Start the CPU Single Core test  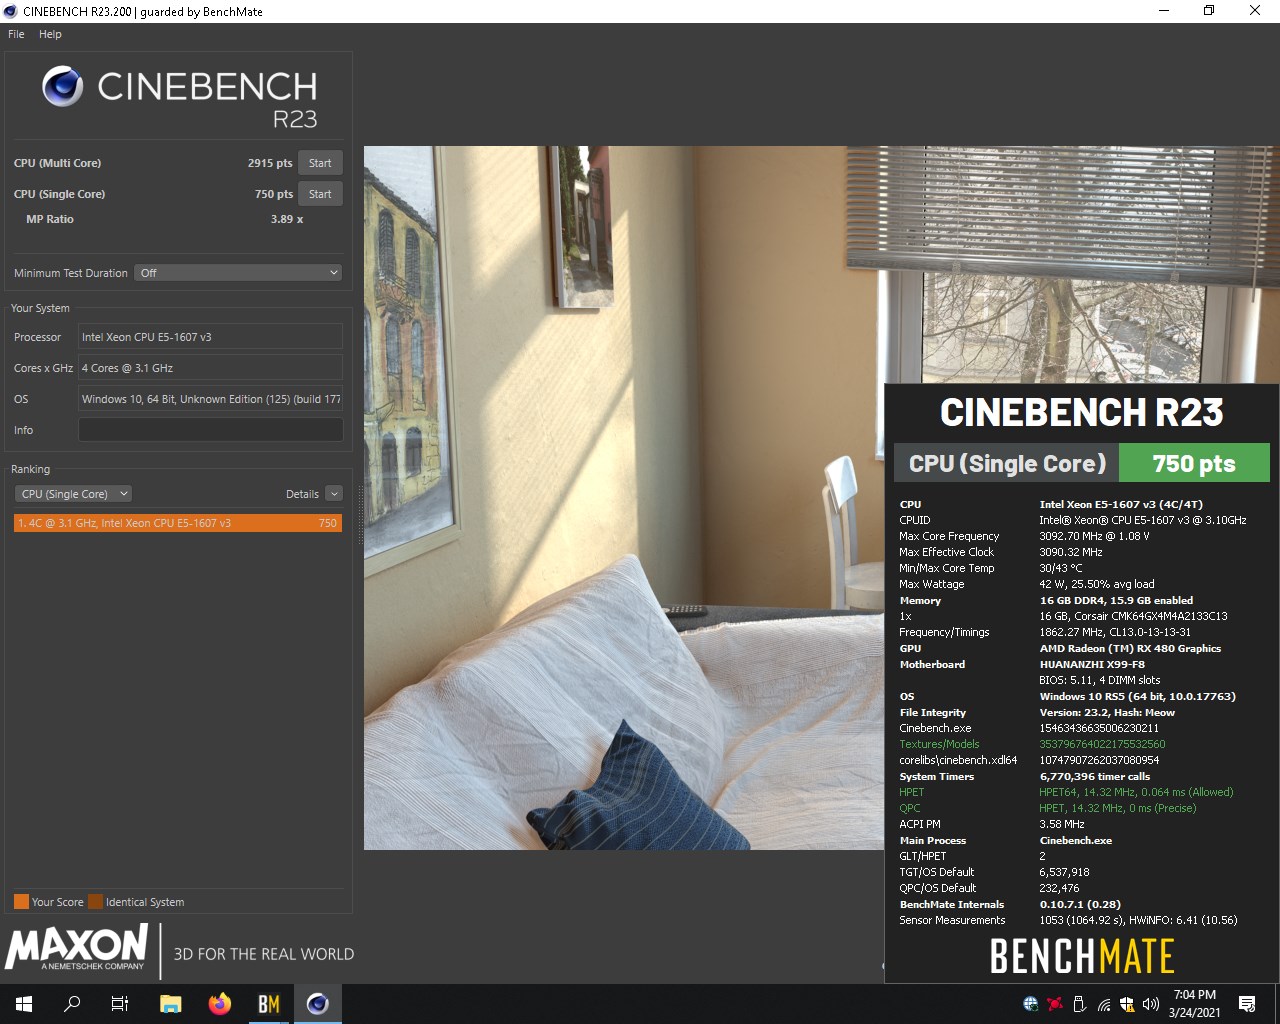pyautogui.click(x=320, y=194)
